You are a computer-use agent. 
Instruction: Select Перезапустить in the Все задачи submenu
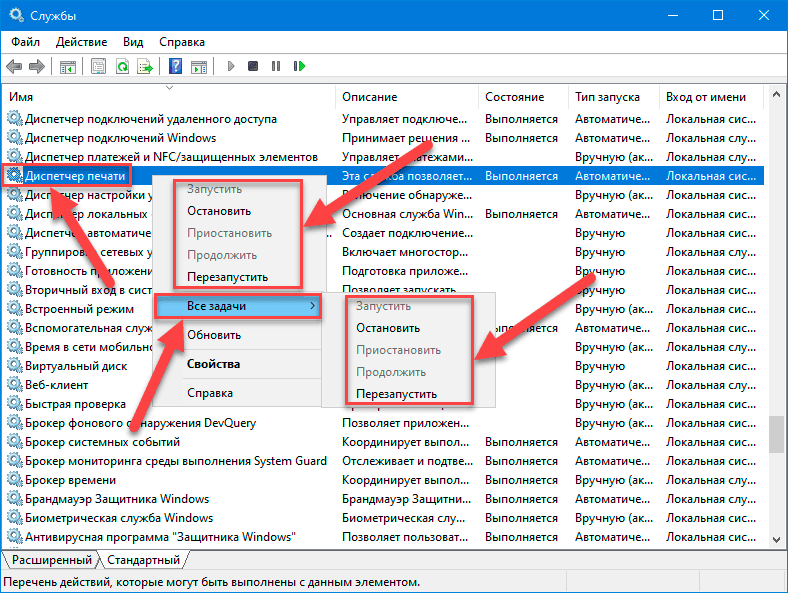pyautogui.click(x=396, y=394)
